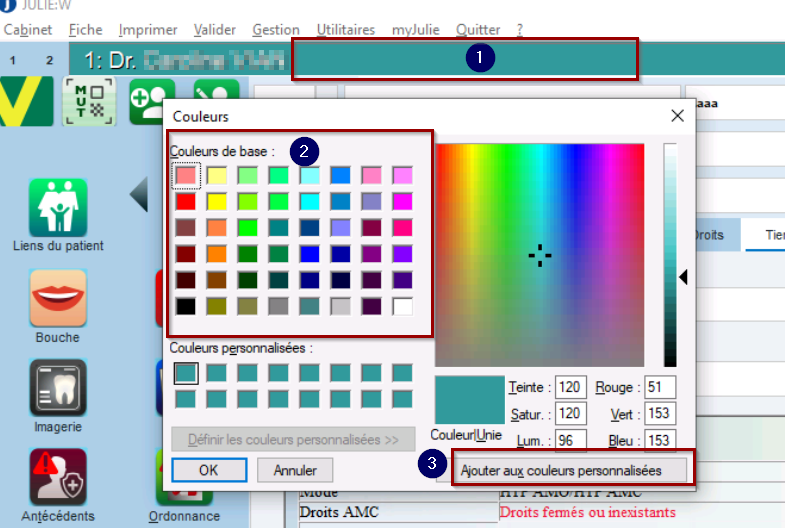This screenshot has height=528, width=785.
Task: Select the black base color swatch
Action: pyautogui.click(x=186, y=306)
